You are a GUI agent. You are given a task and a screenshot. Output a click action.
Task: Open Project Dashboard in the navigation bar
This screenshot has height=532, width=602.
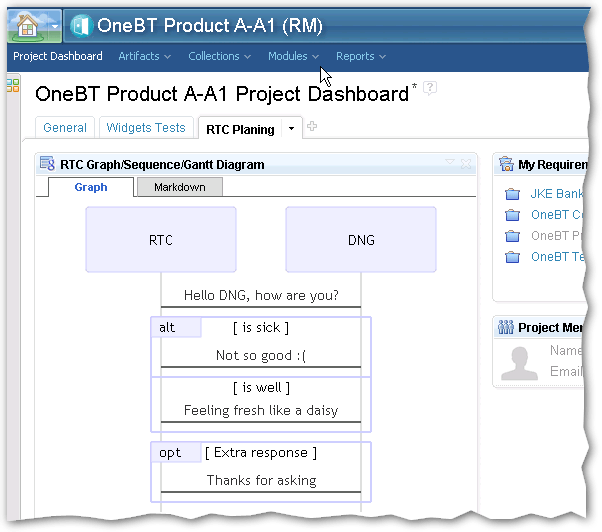58,56
